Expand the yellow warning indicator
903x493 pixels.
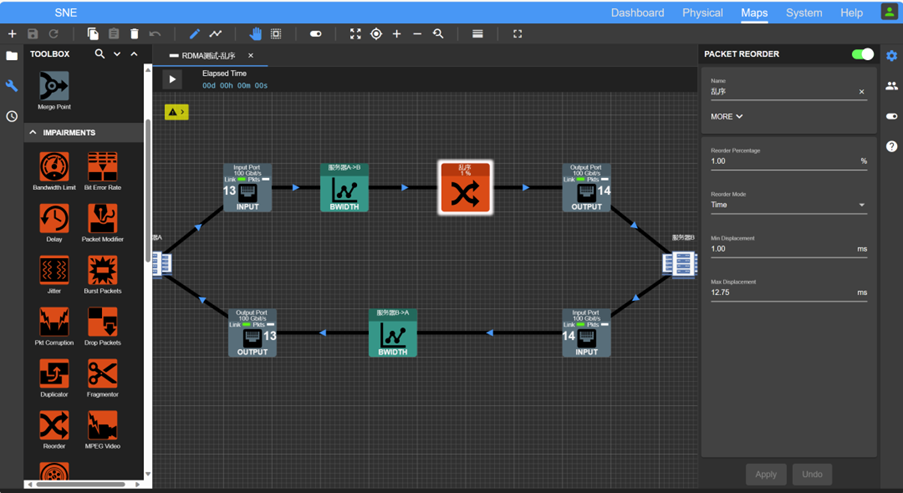pos(176,112)
